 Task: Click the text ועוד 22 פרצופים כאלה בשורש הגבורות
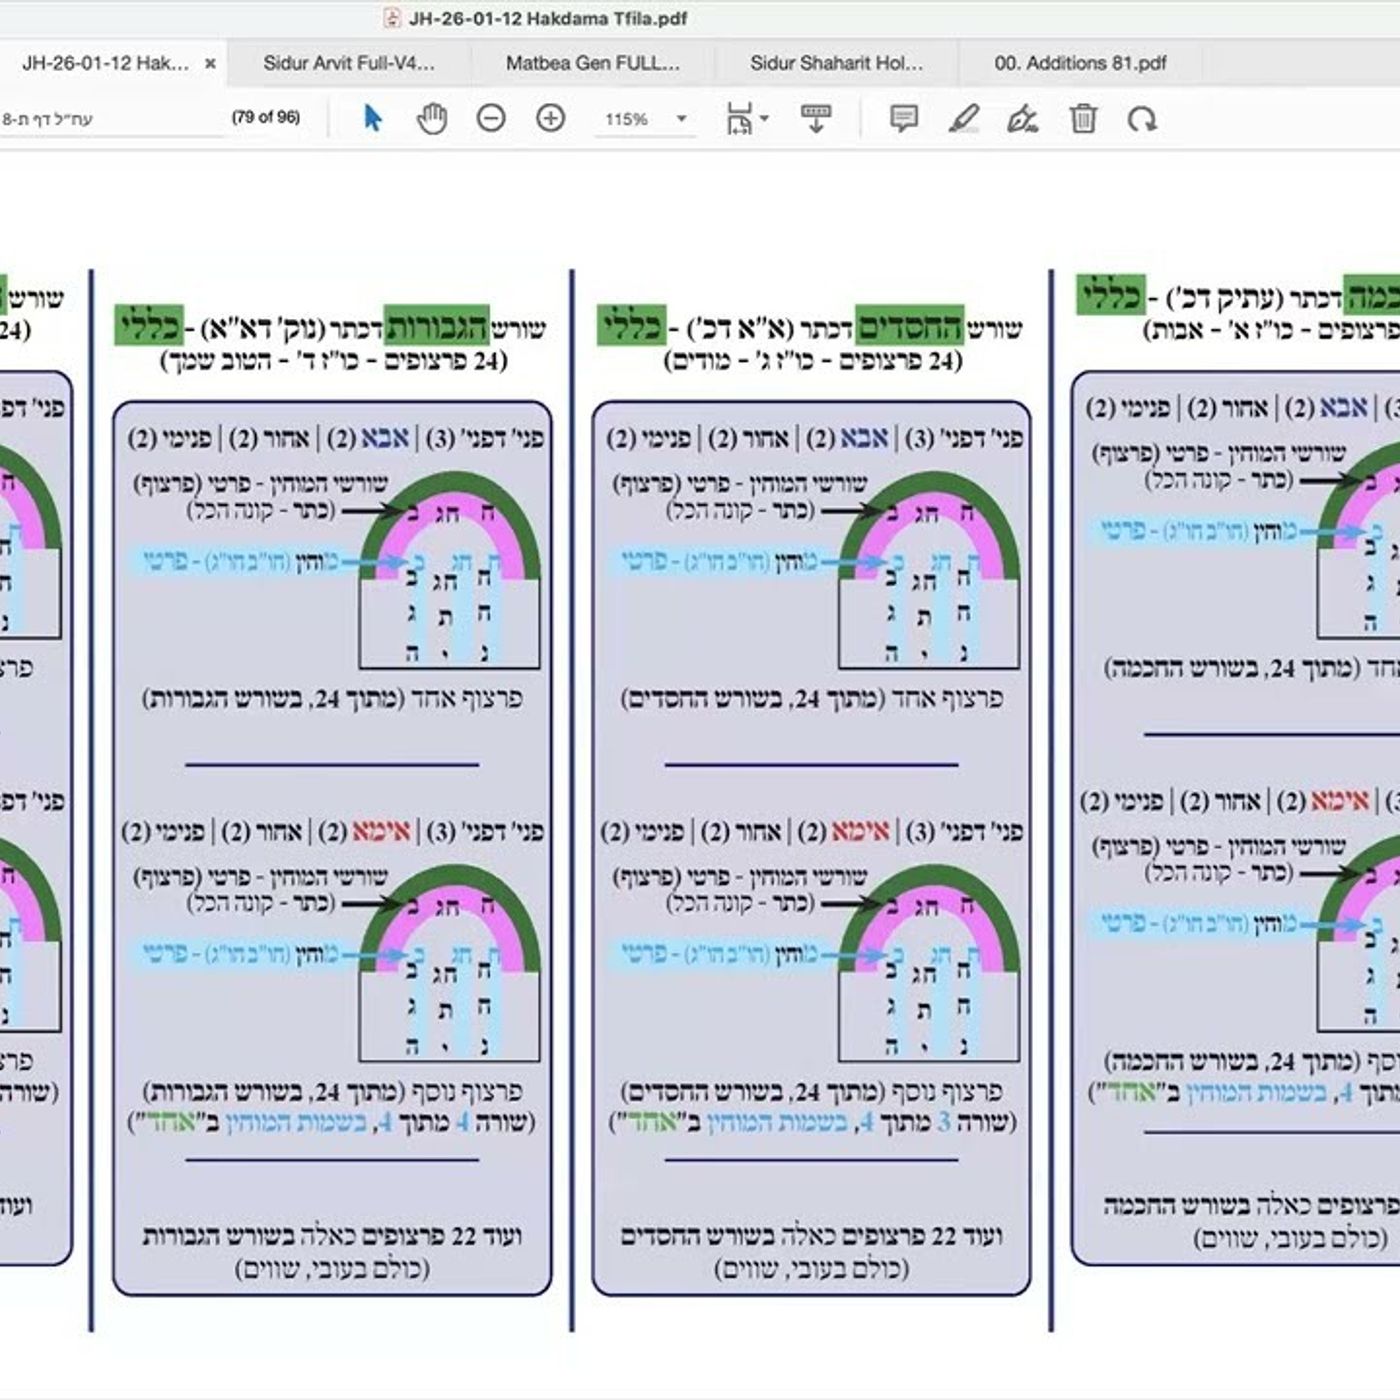pyautogui.click(x=332, y=1236)
